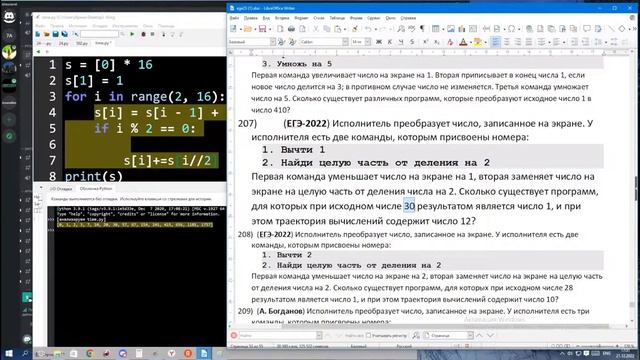Toggle Align Right in Writer
640x360 pixels.
pyautogui.click(x=518, y=42)
